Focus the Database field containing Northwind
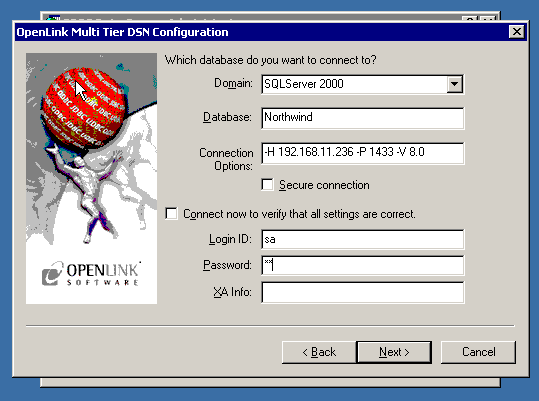 [x=362, y=118]
